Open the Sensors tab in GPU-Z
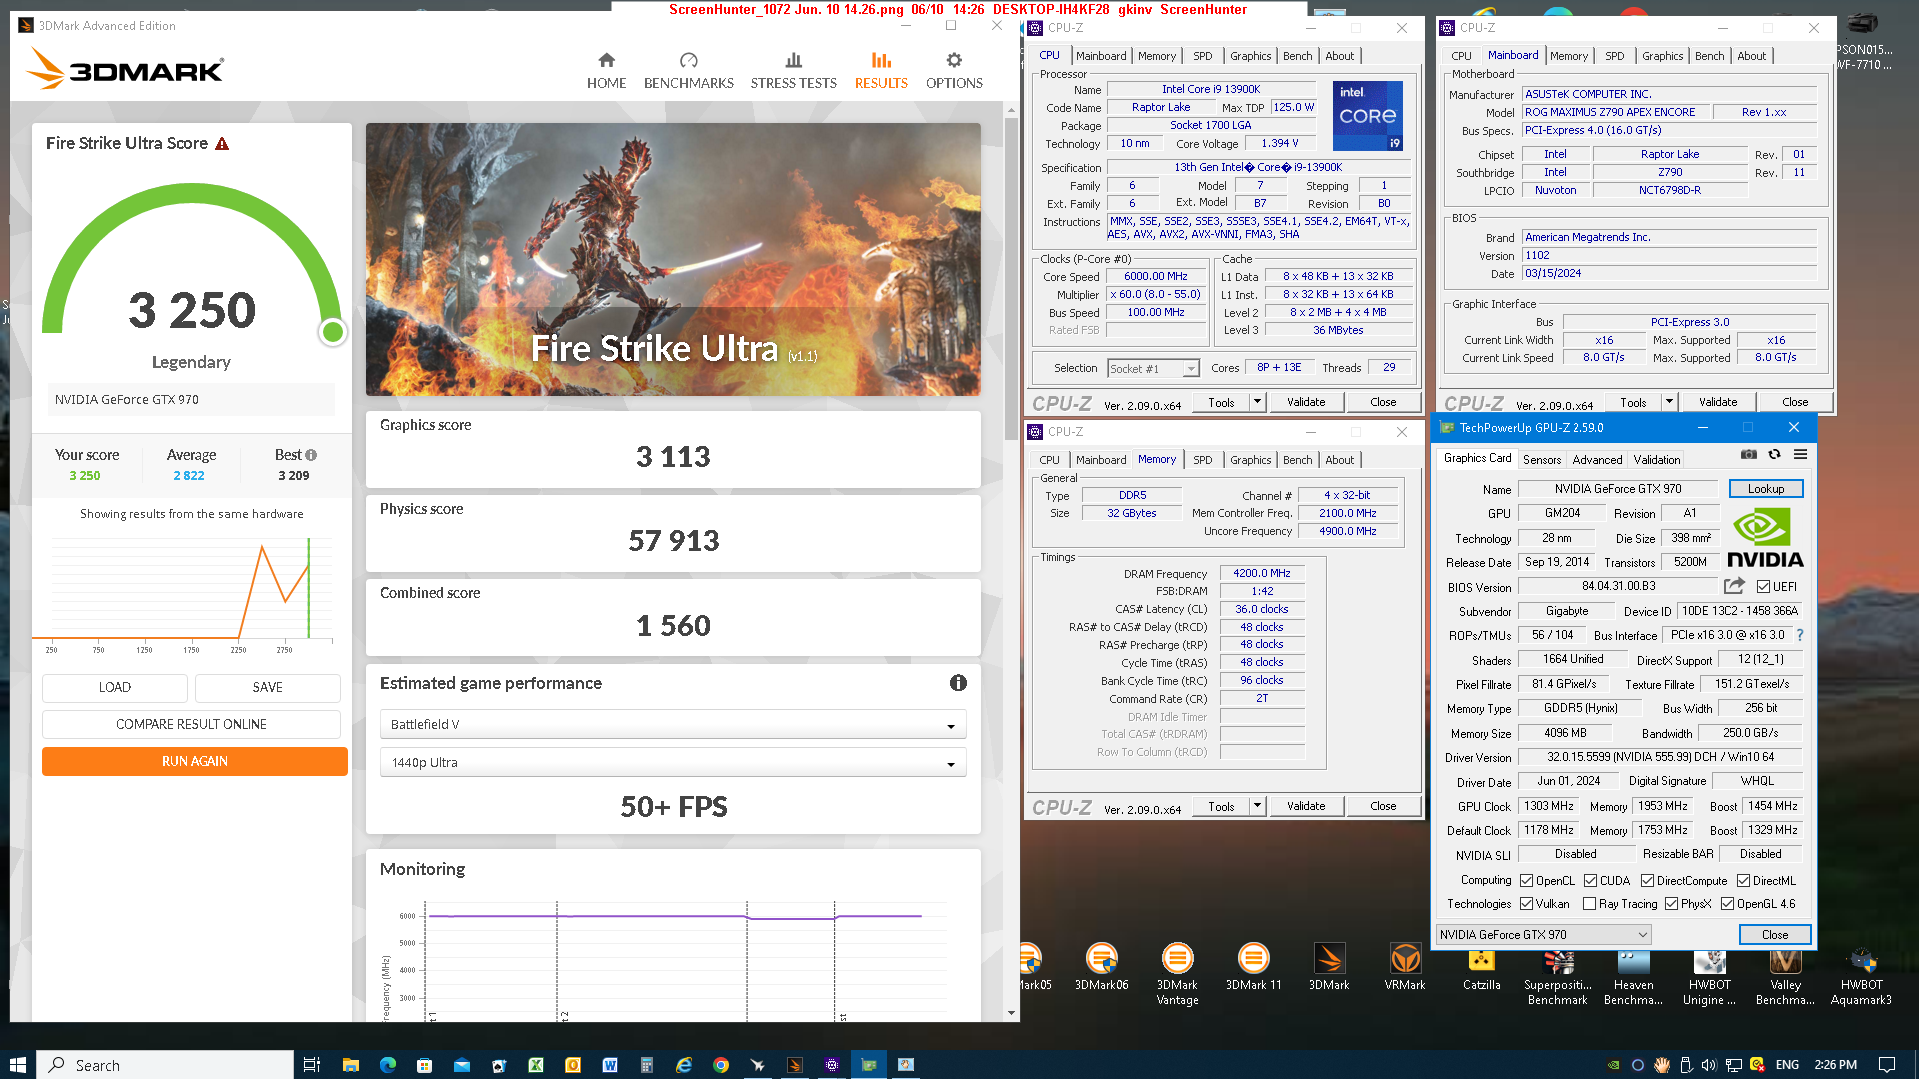1919x1079 pixels. click(x=1541, y=460)
